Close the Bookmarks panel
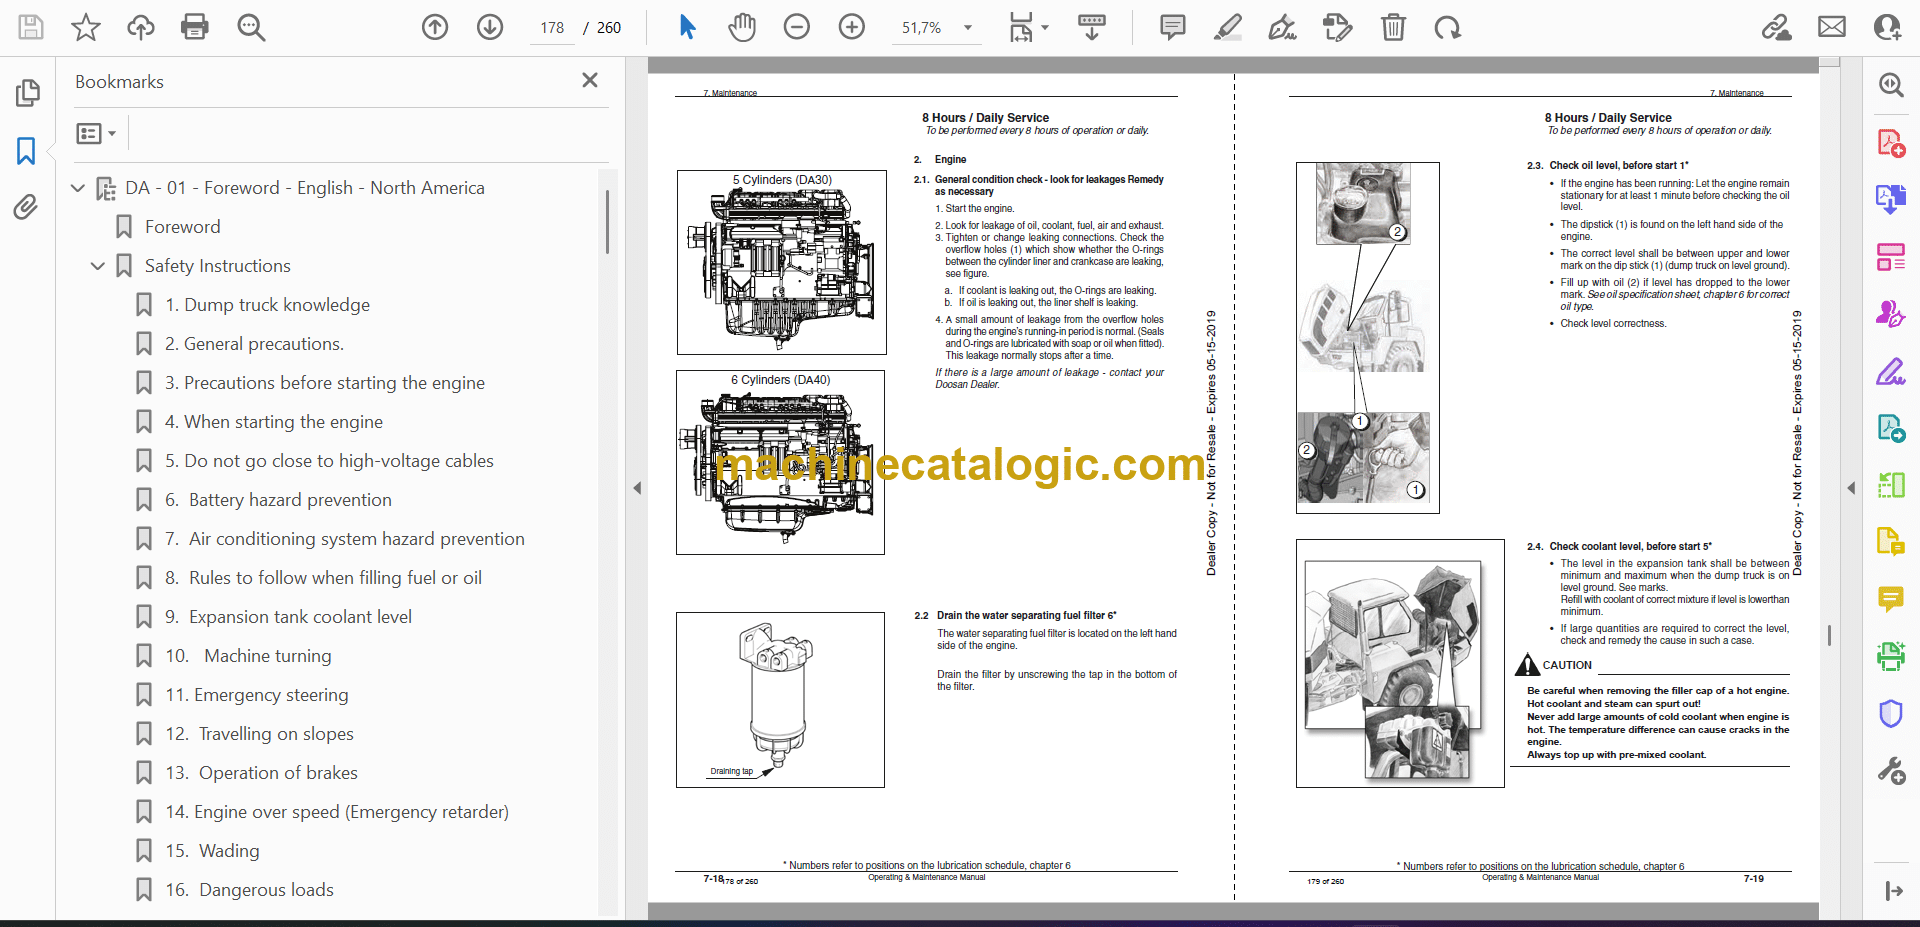The height and width of the screenshot is (927, 1920). click(x=590, y=80)
